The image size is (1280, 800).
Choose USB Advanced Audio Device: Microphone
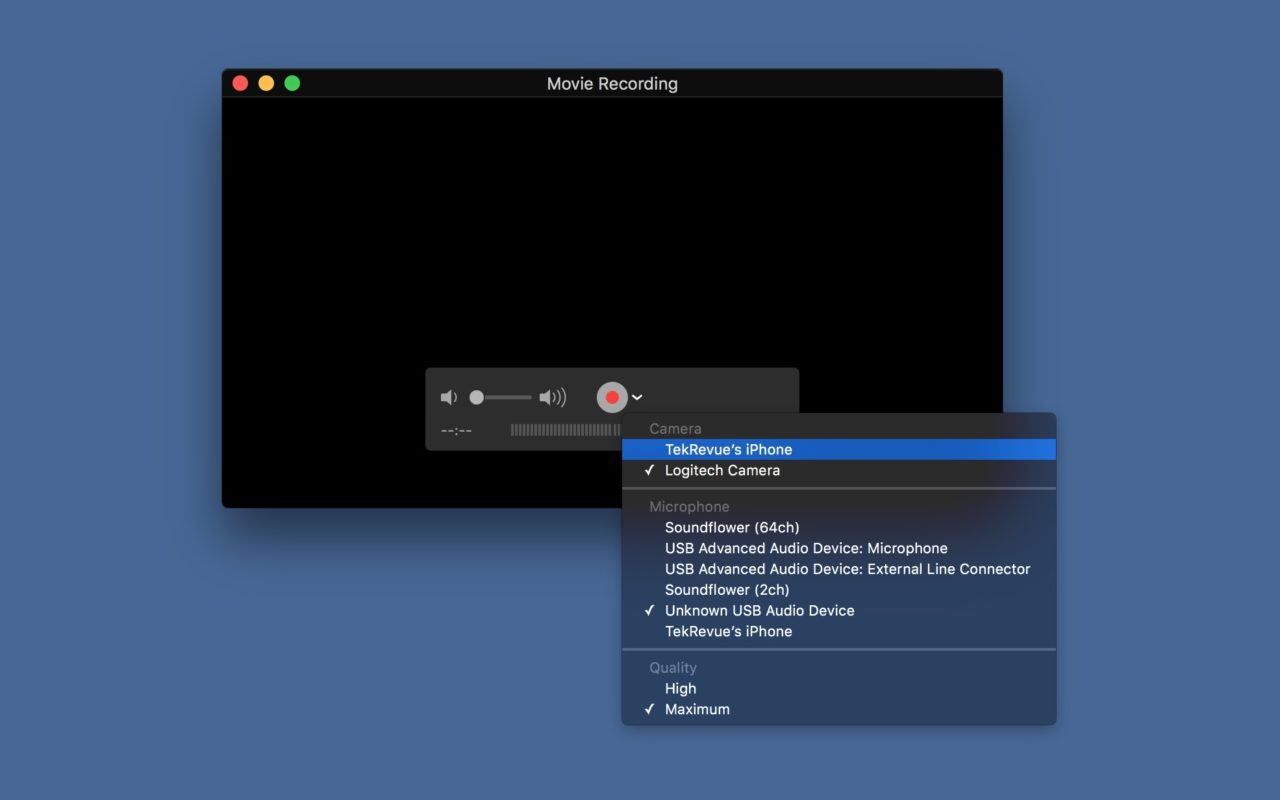point(839,548)
